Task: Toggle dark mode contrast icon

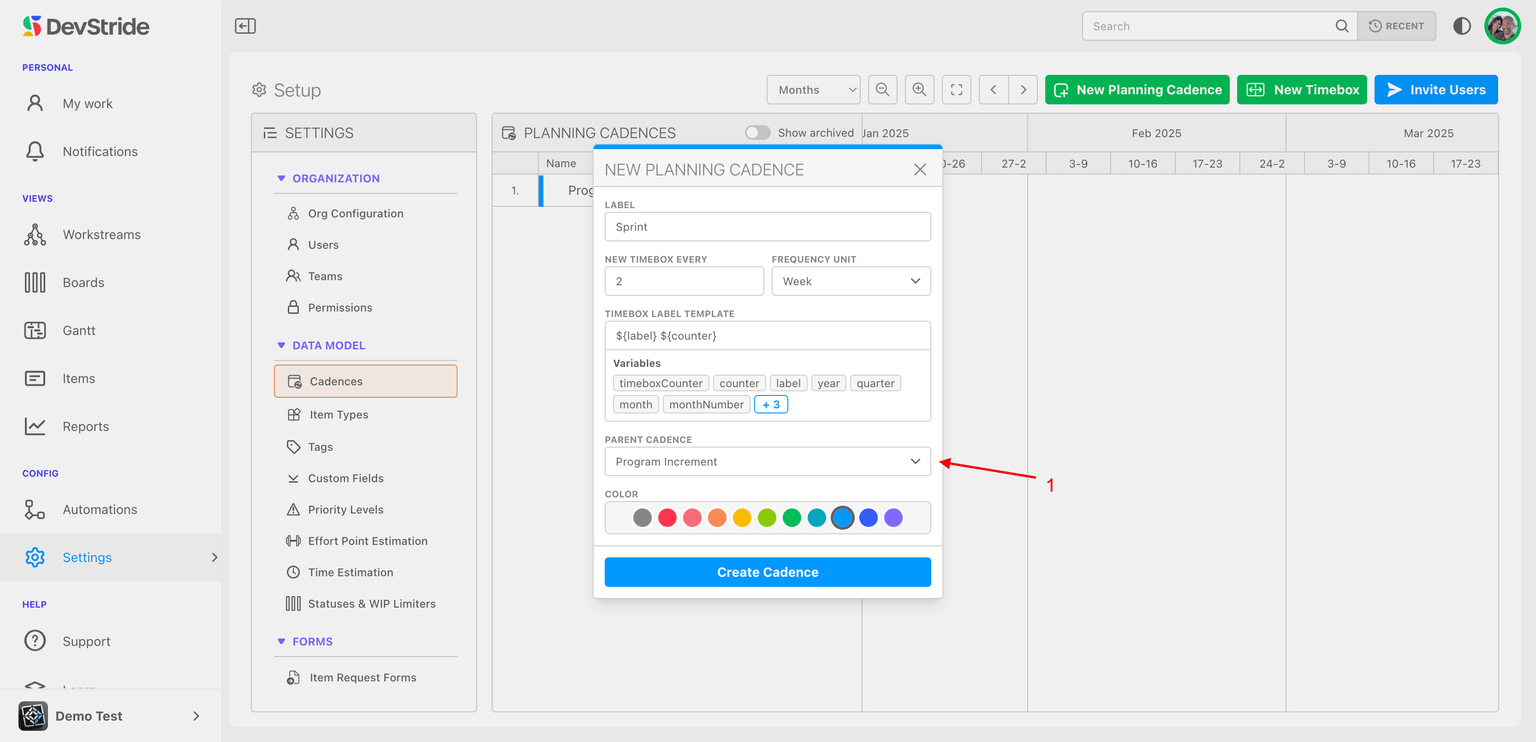Action: [1462, 26]
